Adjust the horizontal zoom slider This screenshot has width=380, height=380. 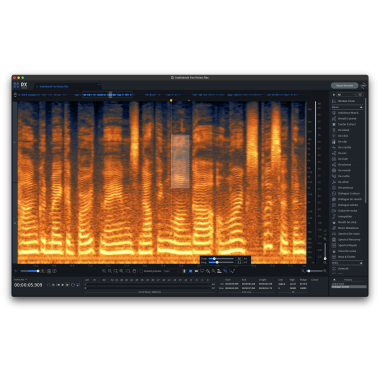tap(314, 271)
